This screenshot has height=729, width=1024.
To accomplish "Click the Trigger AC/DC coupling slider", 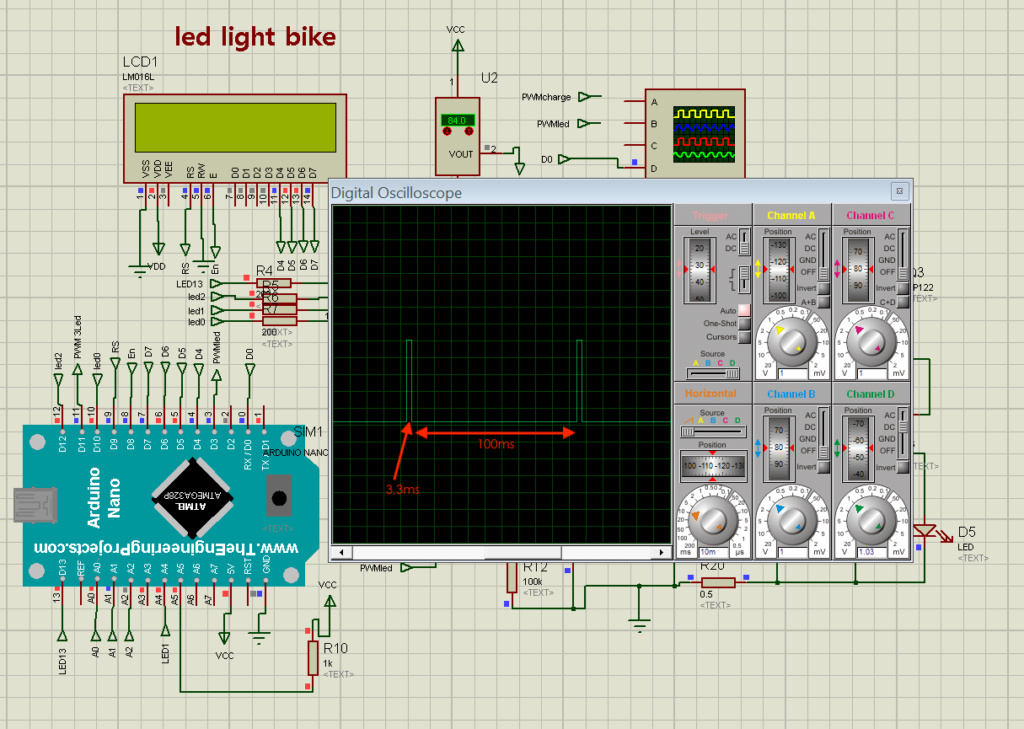I will 744,242.
